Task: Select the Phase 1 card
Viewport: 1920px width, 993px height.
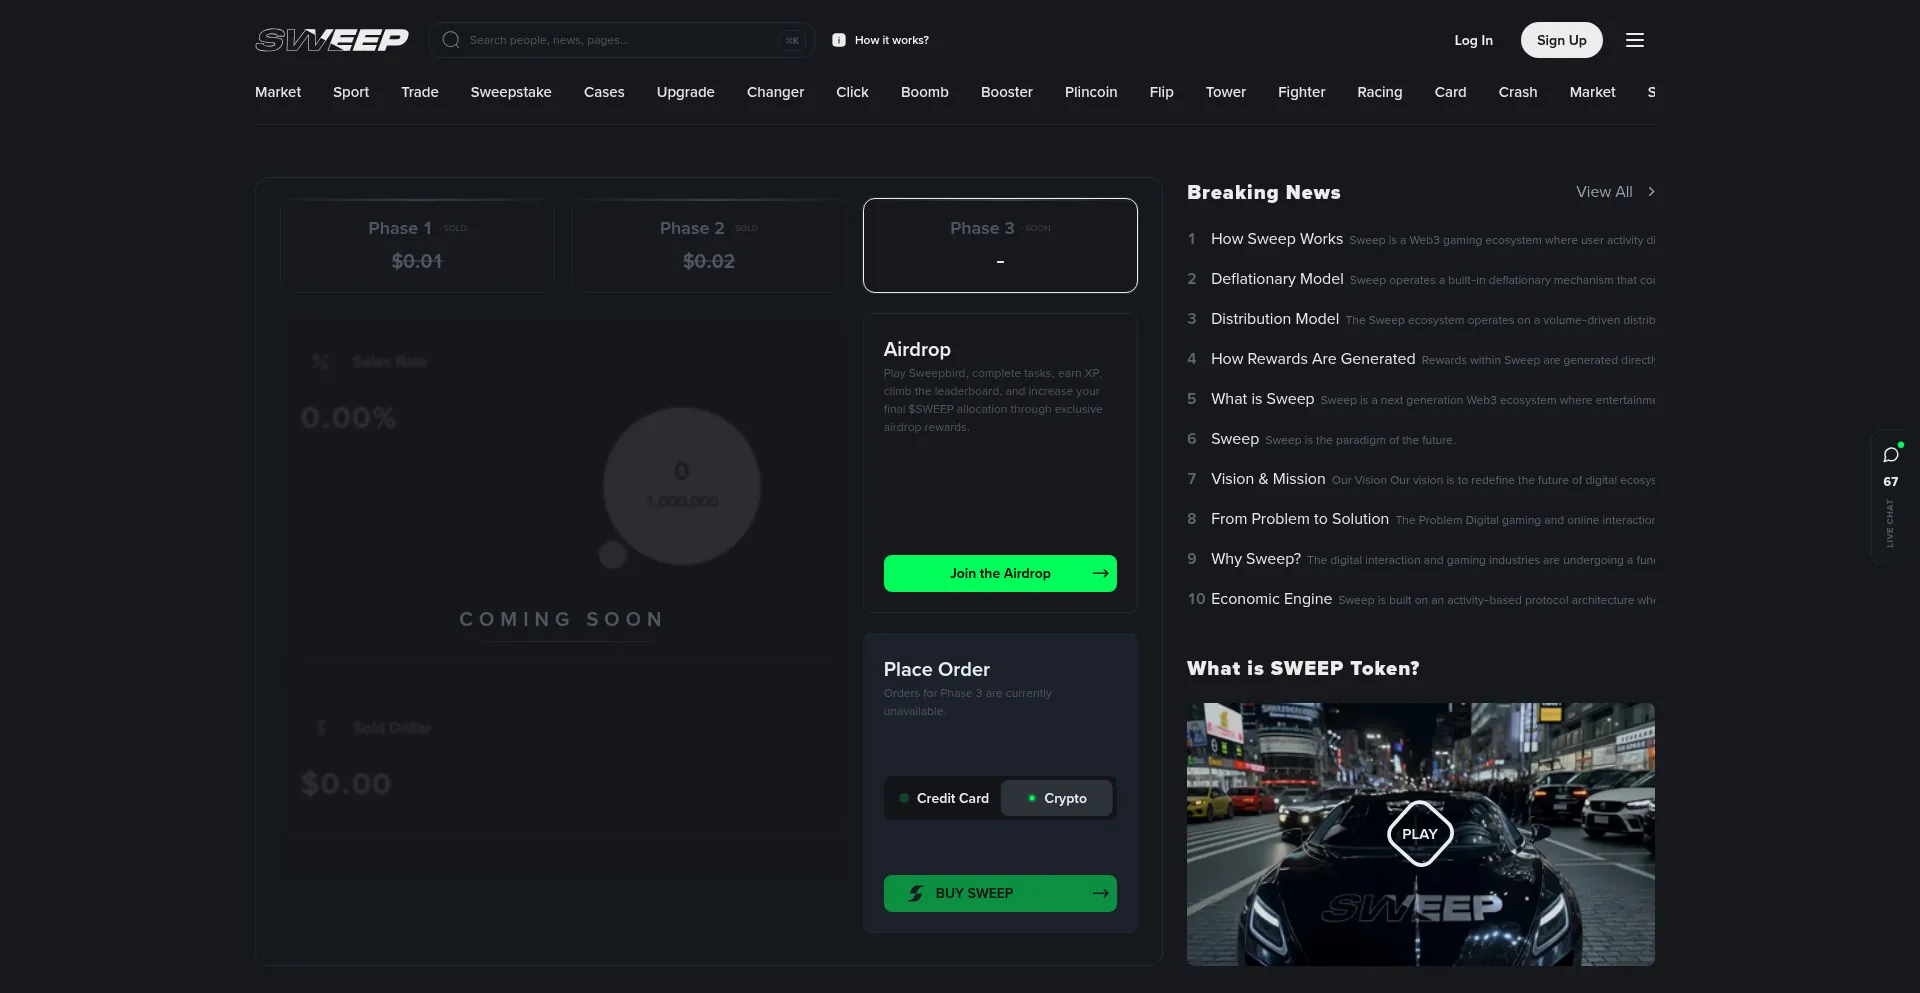Action: pyautogui.click(x=417, y=245)
